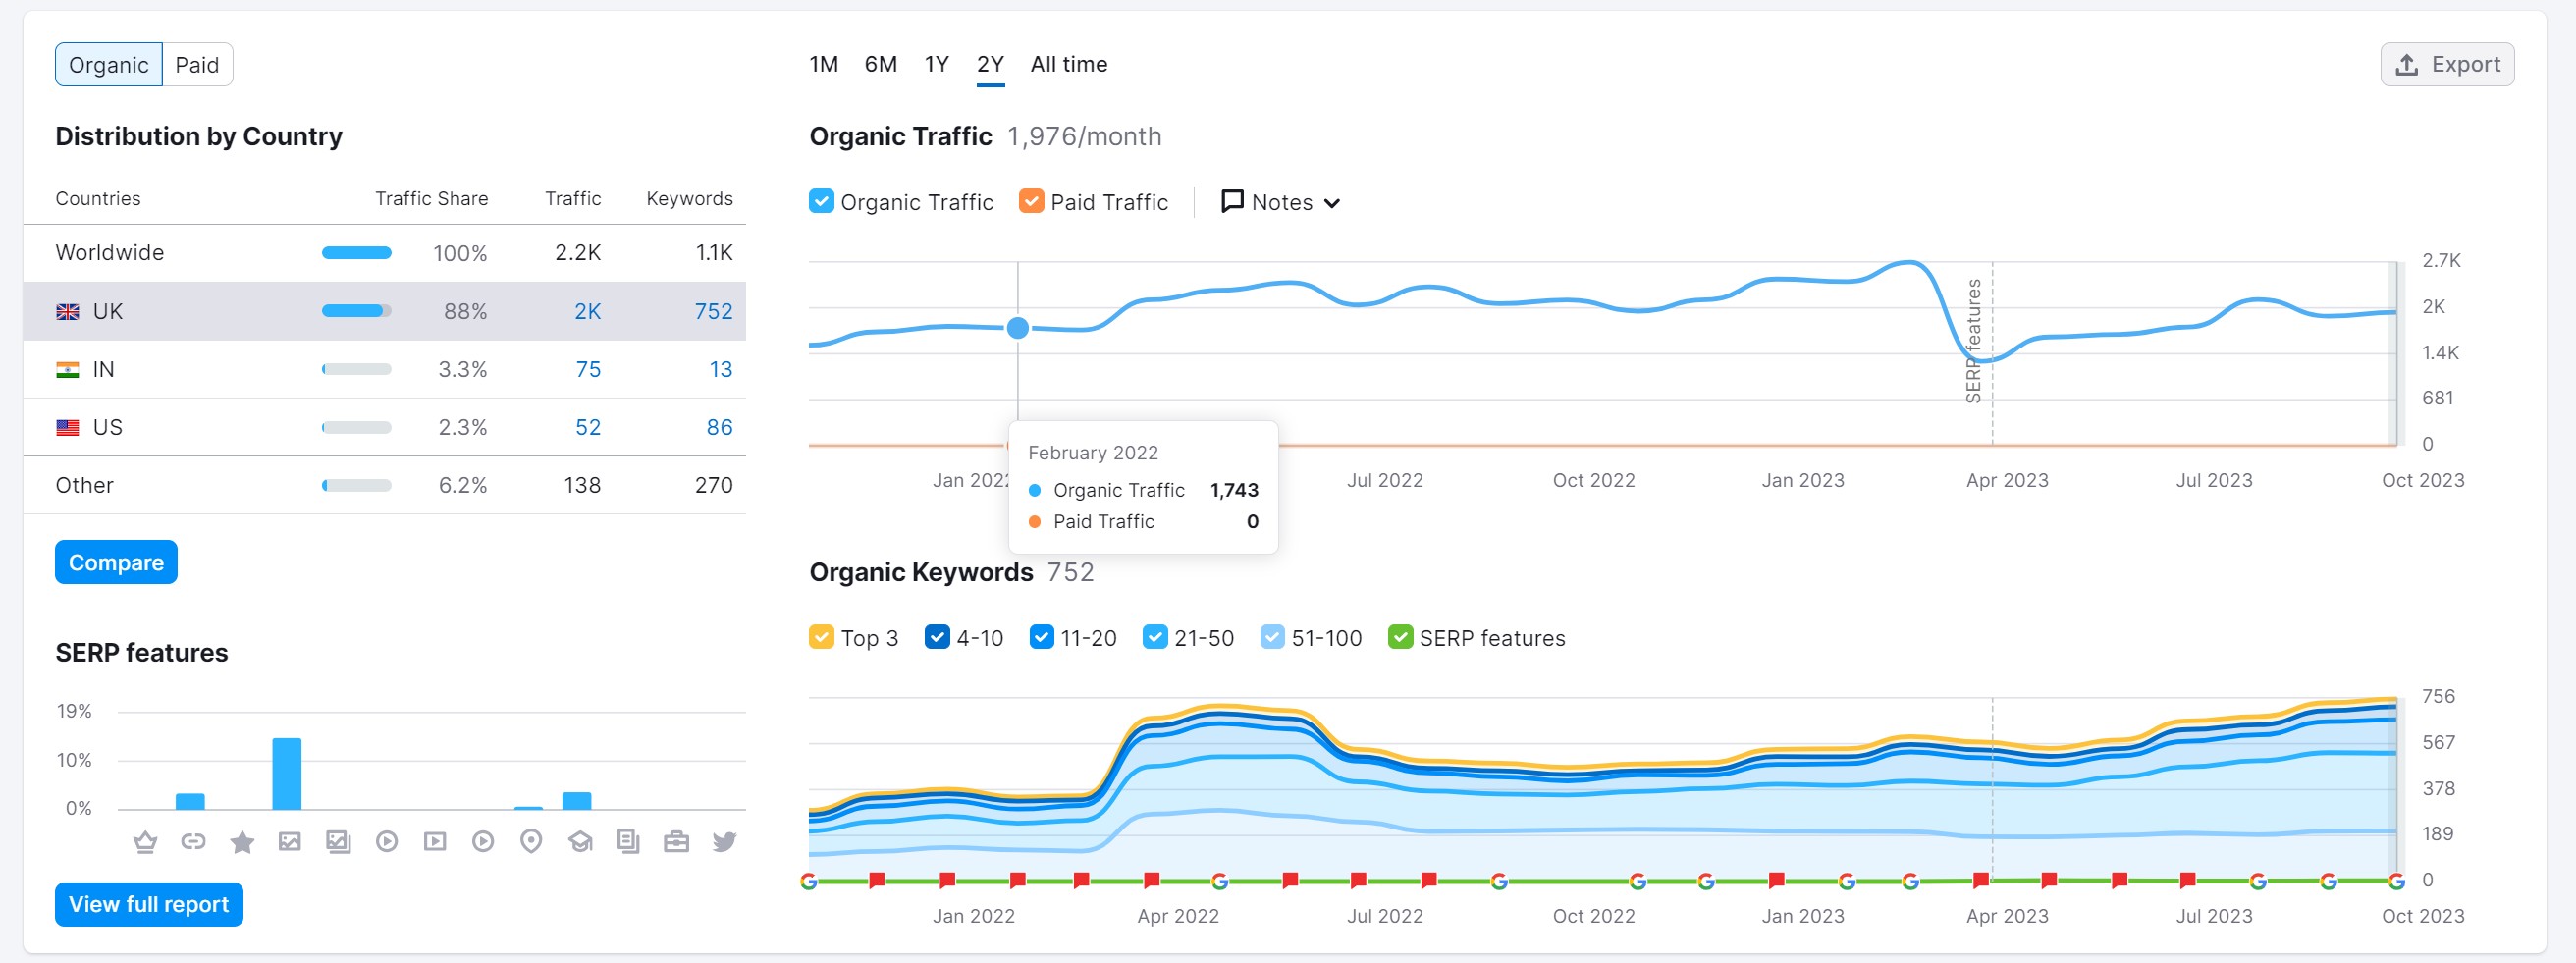Disable the Top 3 keywords checkbox
Screen dimensions: 2576x963
821,638
